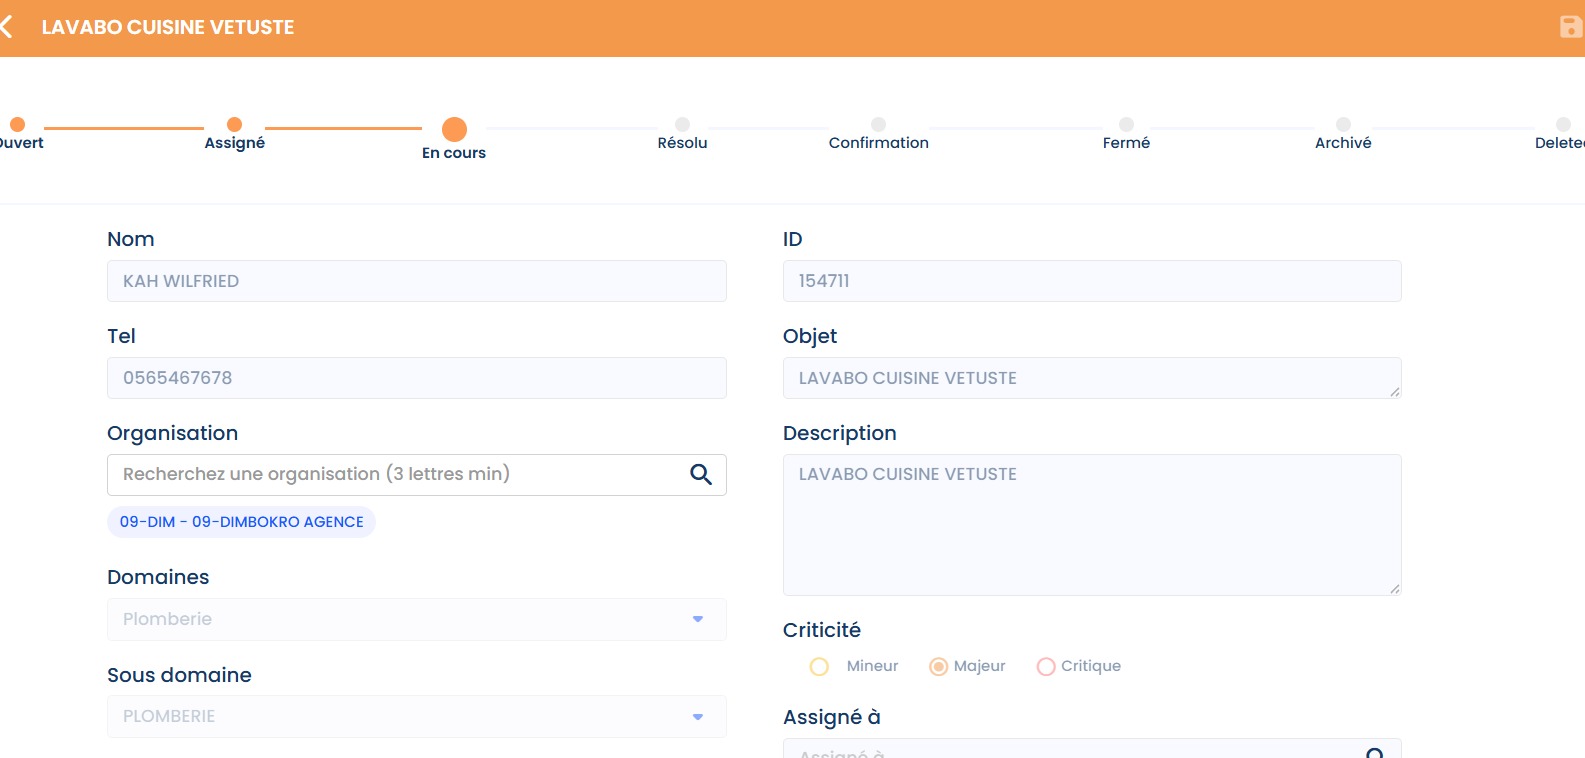The height and width of the screenshot is (758, 1585).
Task: Switch to the Fermé status step
Action: 1126,125
